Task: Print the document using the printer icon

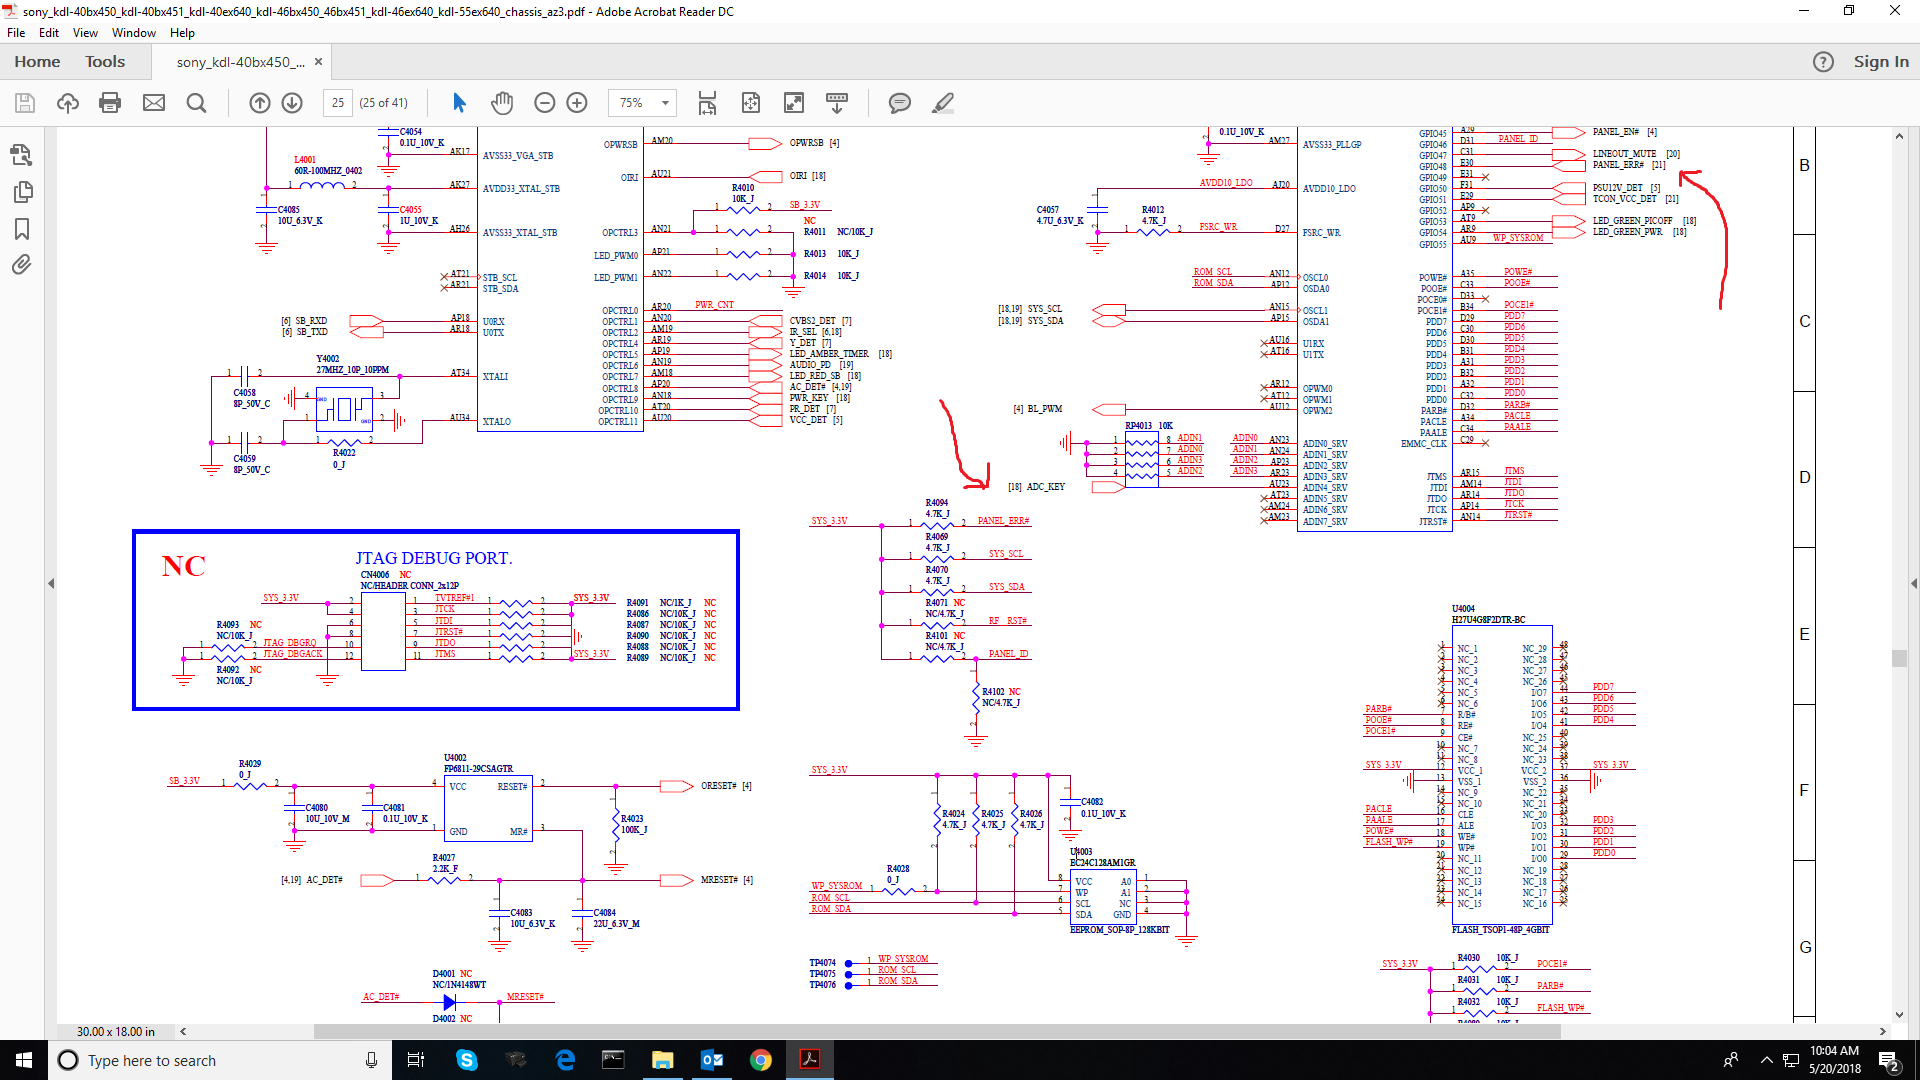Action: pos(110,103)
